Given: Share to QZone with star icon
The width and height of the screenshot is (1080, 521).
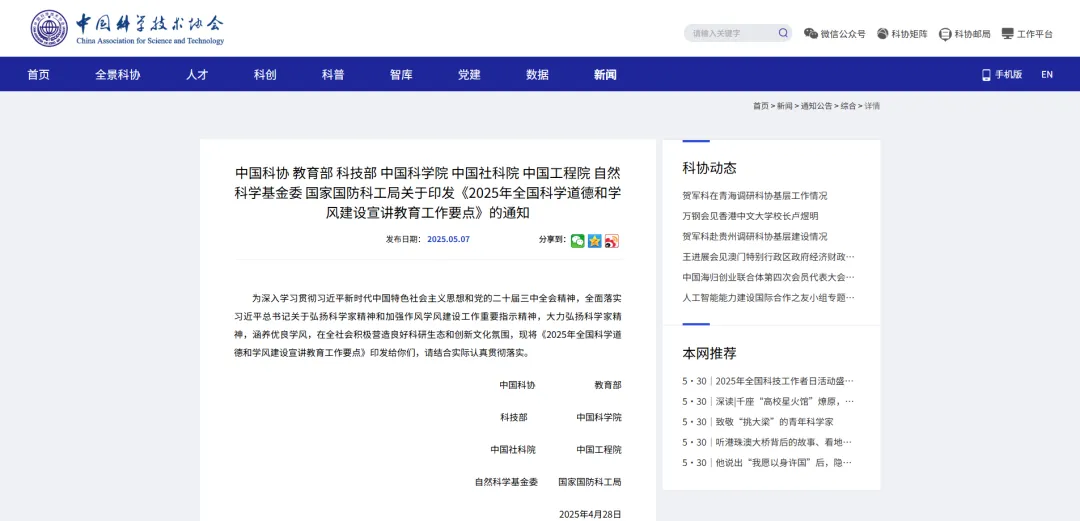Looking at the screenshot, I should [x=594, y=240].
